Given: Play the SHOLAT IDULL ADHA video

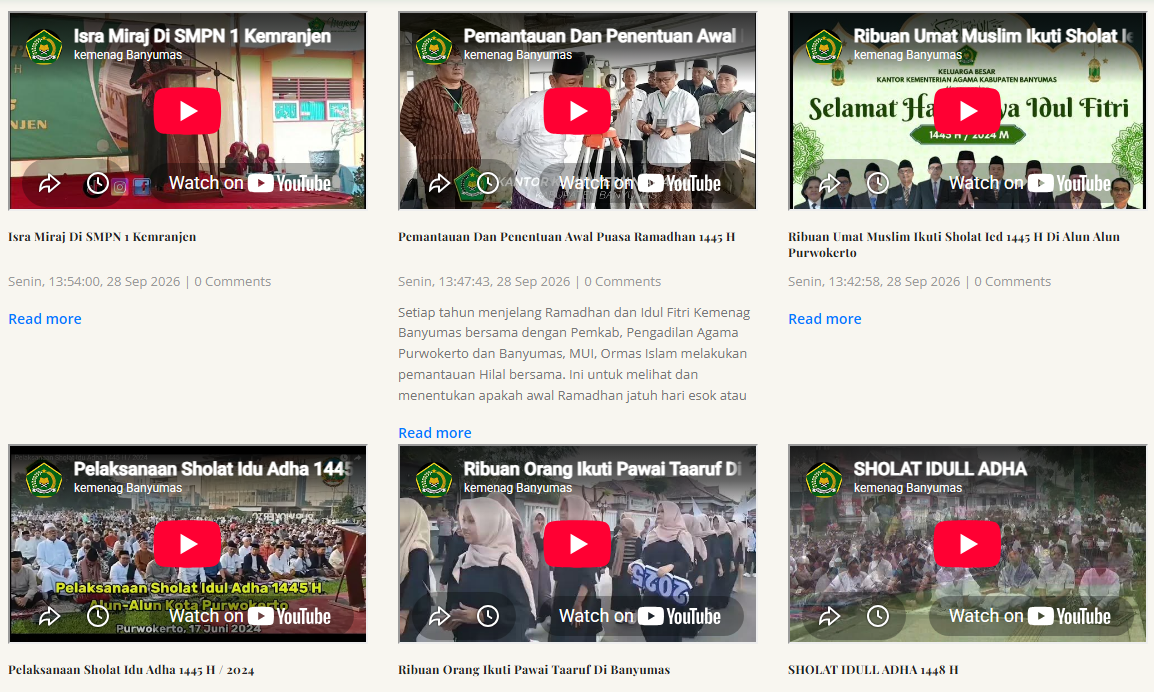Looking at the screenshot, I should (967, 544).
